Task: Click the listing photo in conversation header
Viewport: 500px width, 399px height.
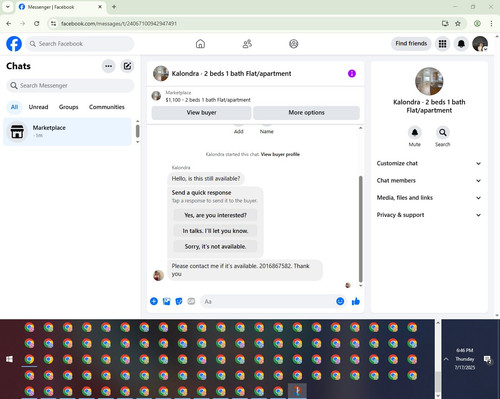Action: 161,73
